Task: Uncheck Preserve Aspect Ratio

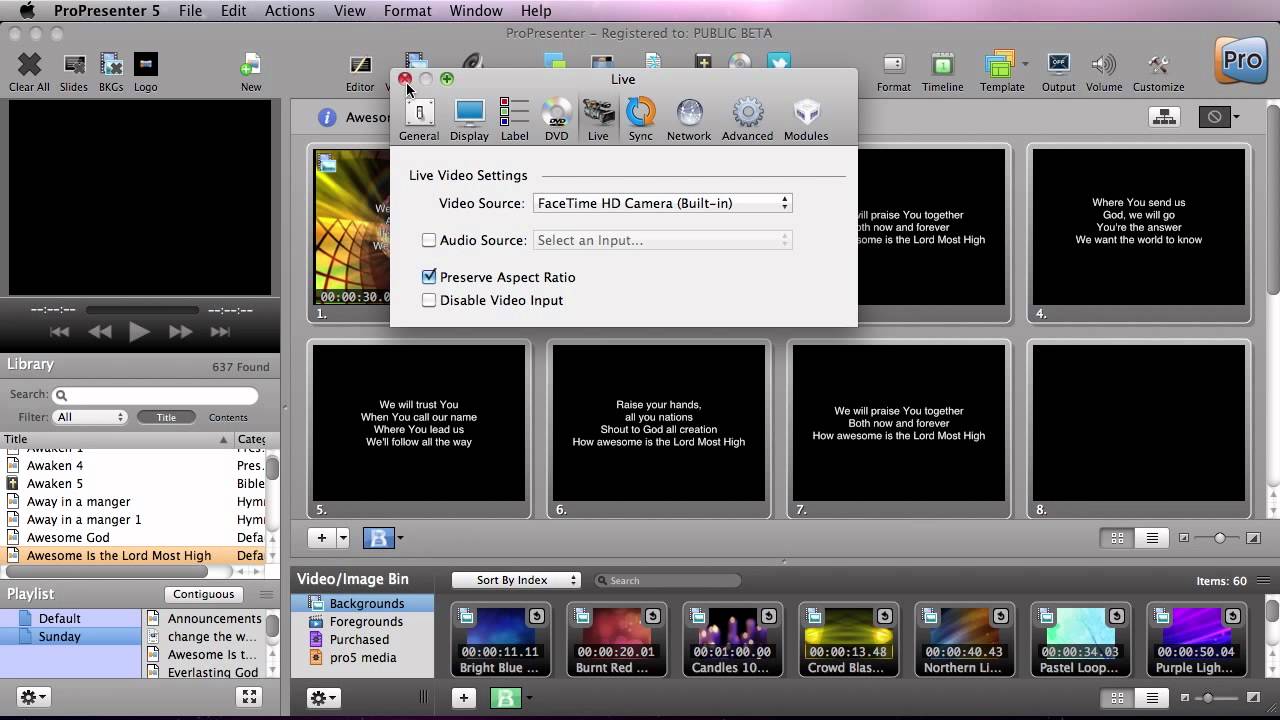Action: click(429, 277)
